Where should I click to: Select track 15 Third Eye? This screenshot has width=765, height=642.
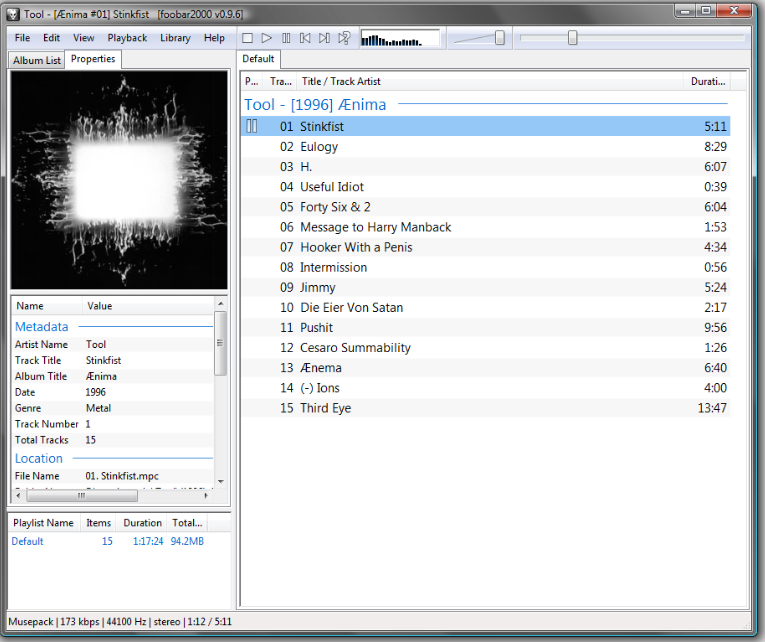[x=326, y=408]
